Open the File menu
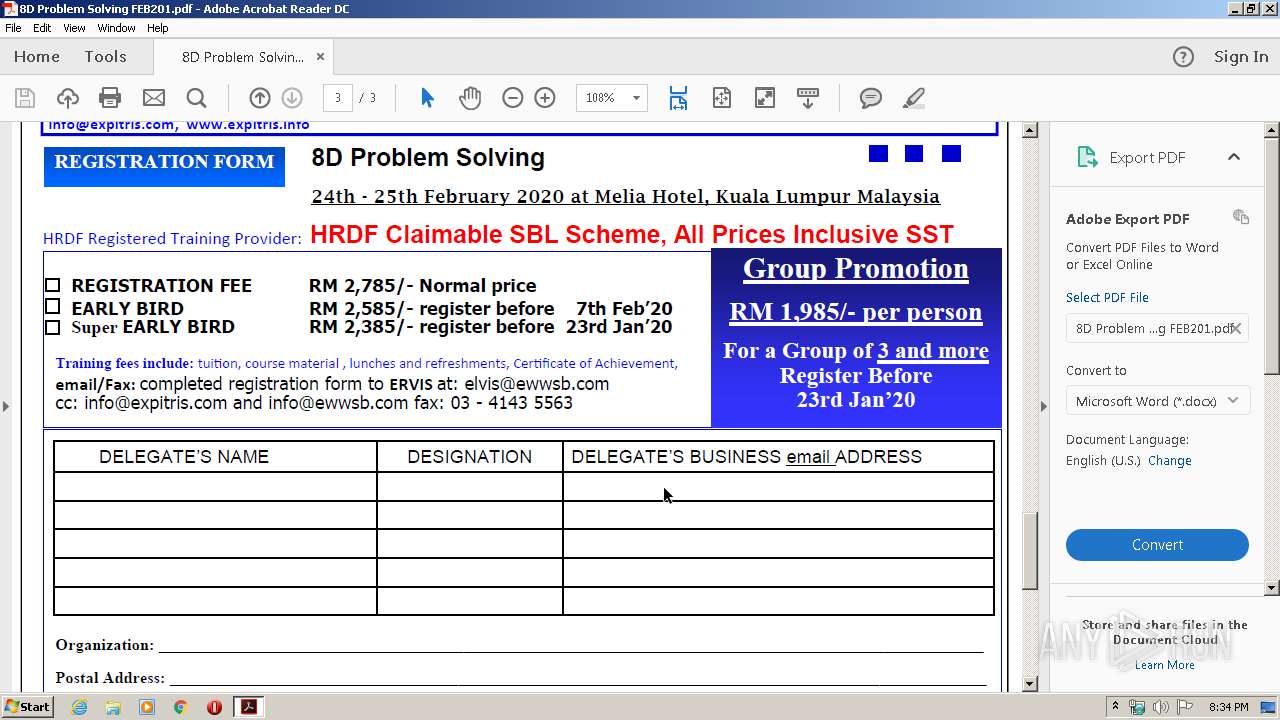This screenshot has height=720, width=1280. point(13,28)
